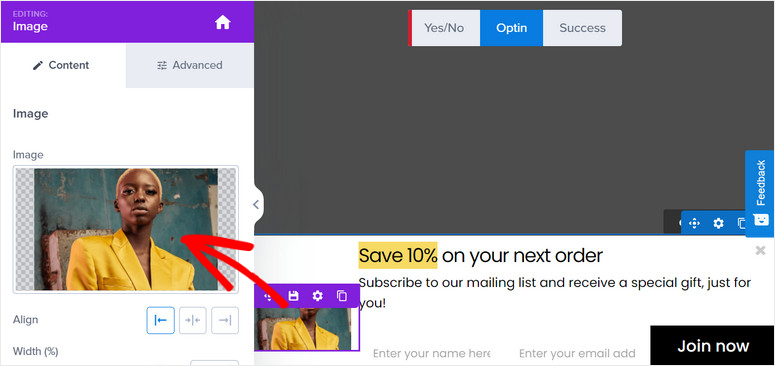
Task: Switch to the Advanced tab
Action: 190,65
